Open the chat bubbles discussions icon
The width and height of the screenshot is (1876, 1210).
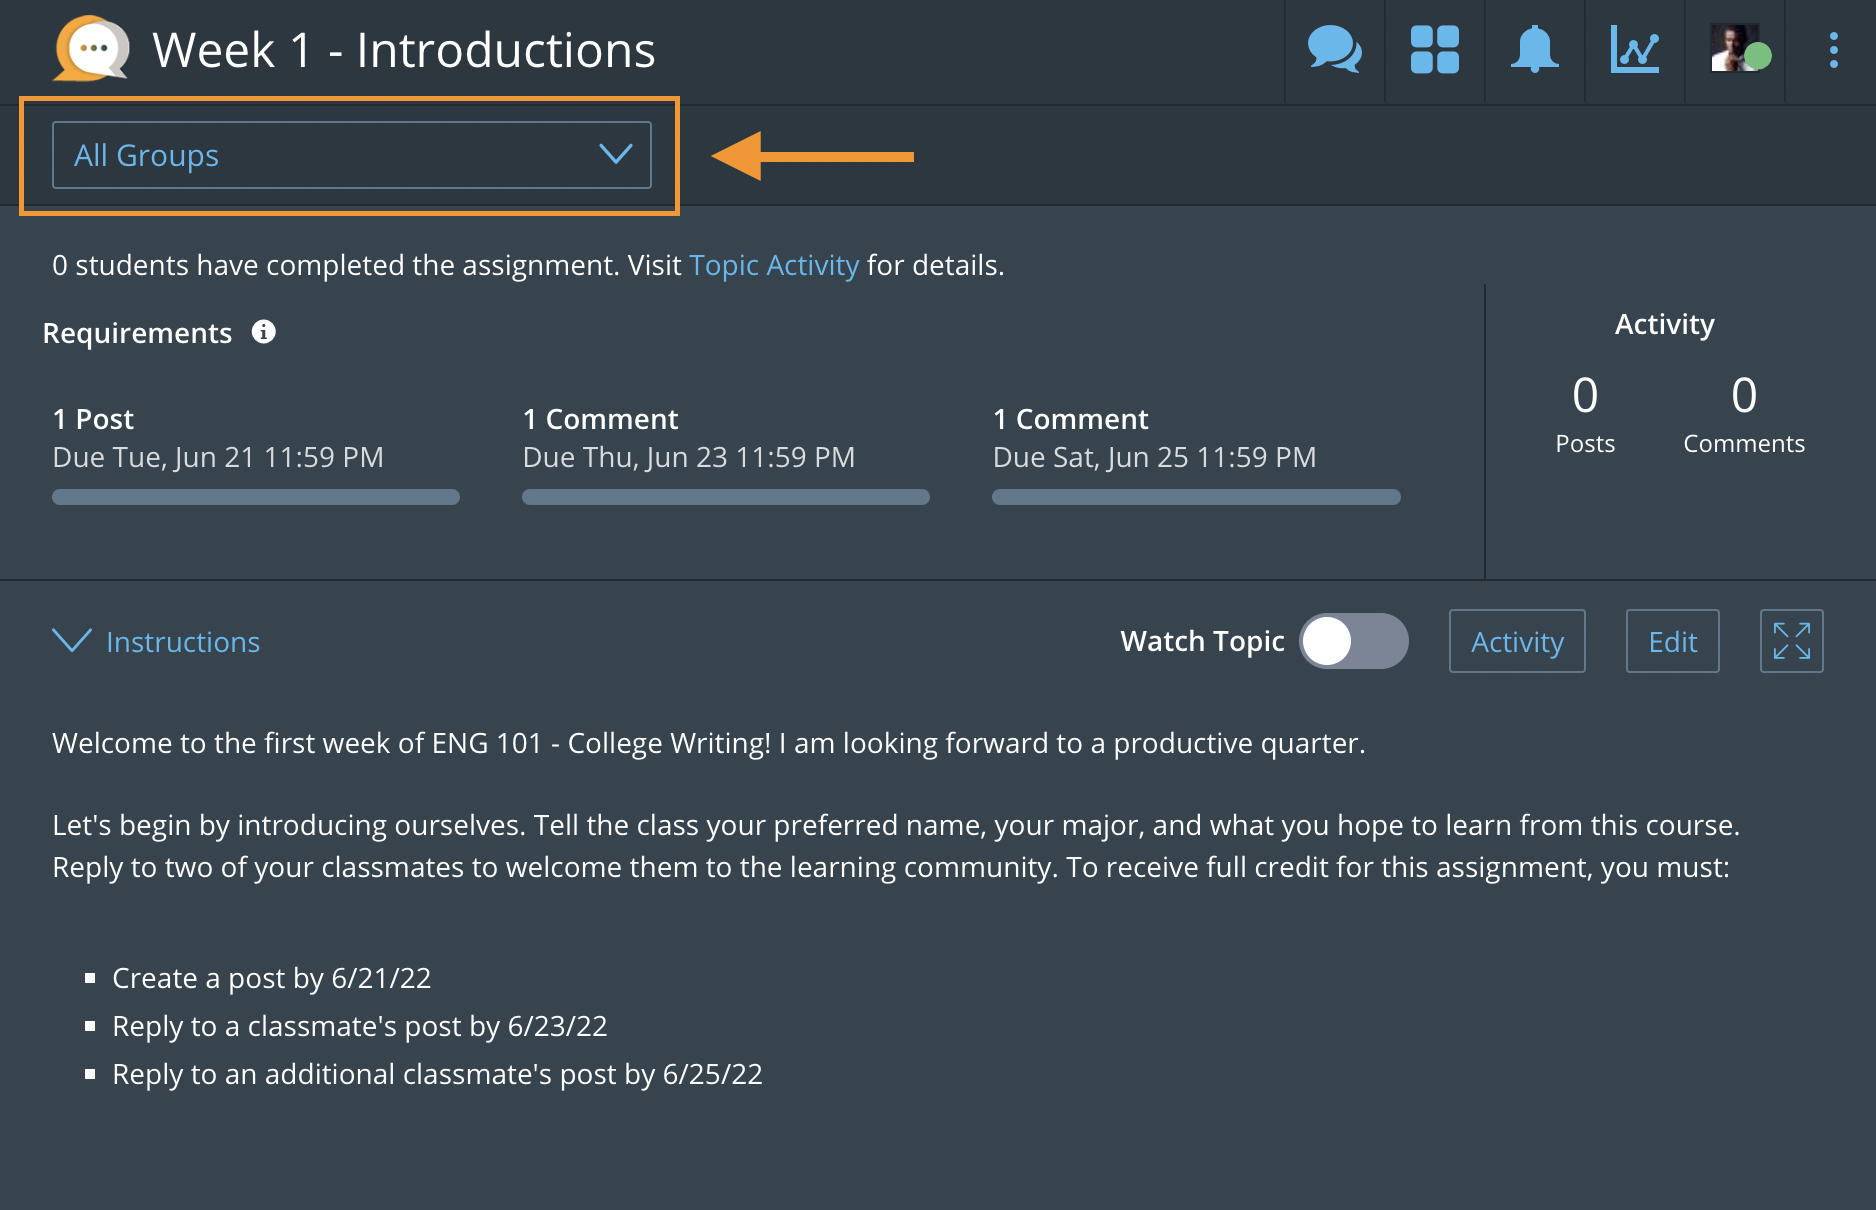pyautogui.click(x=1334, y=50)
